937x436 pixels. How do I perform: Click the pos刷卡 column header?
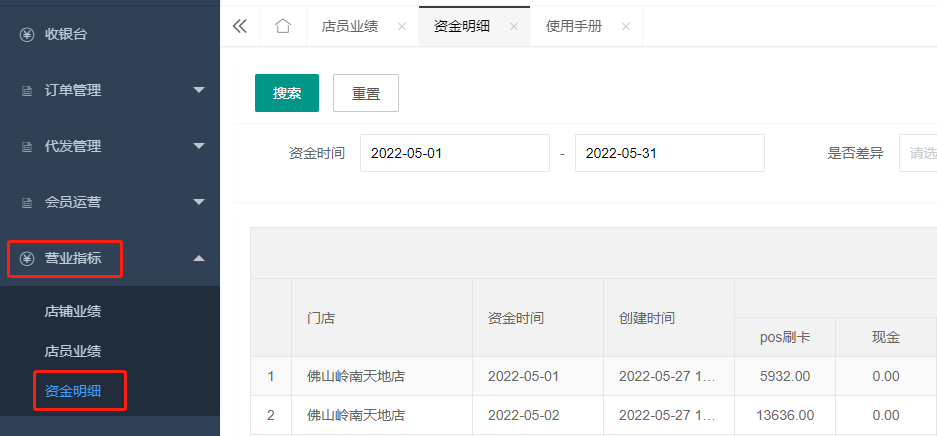[785, 337]
